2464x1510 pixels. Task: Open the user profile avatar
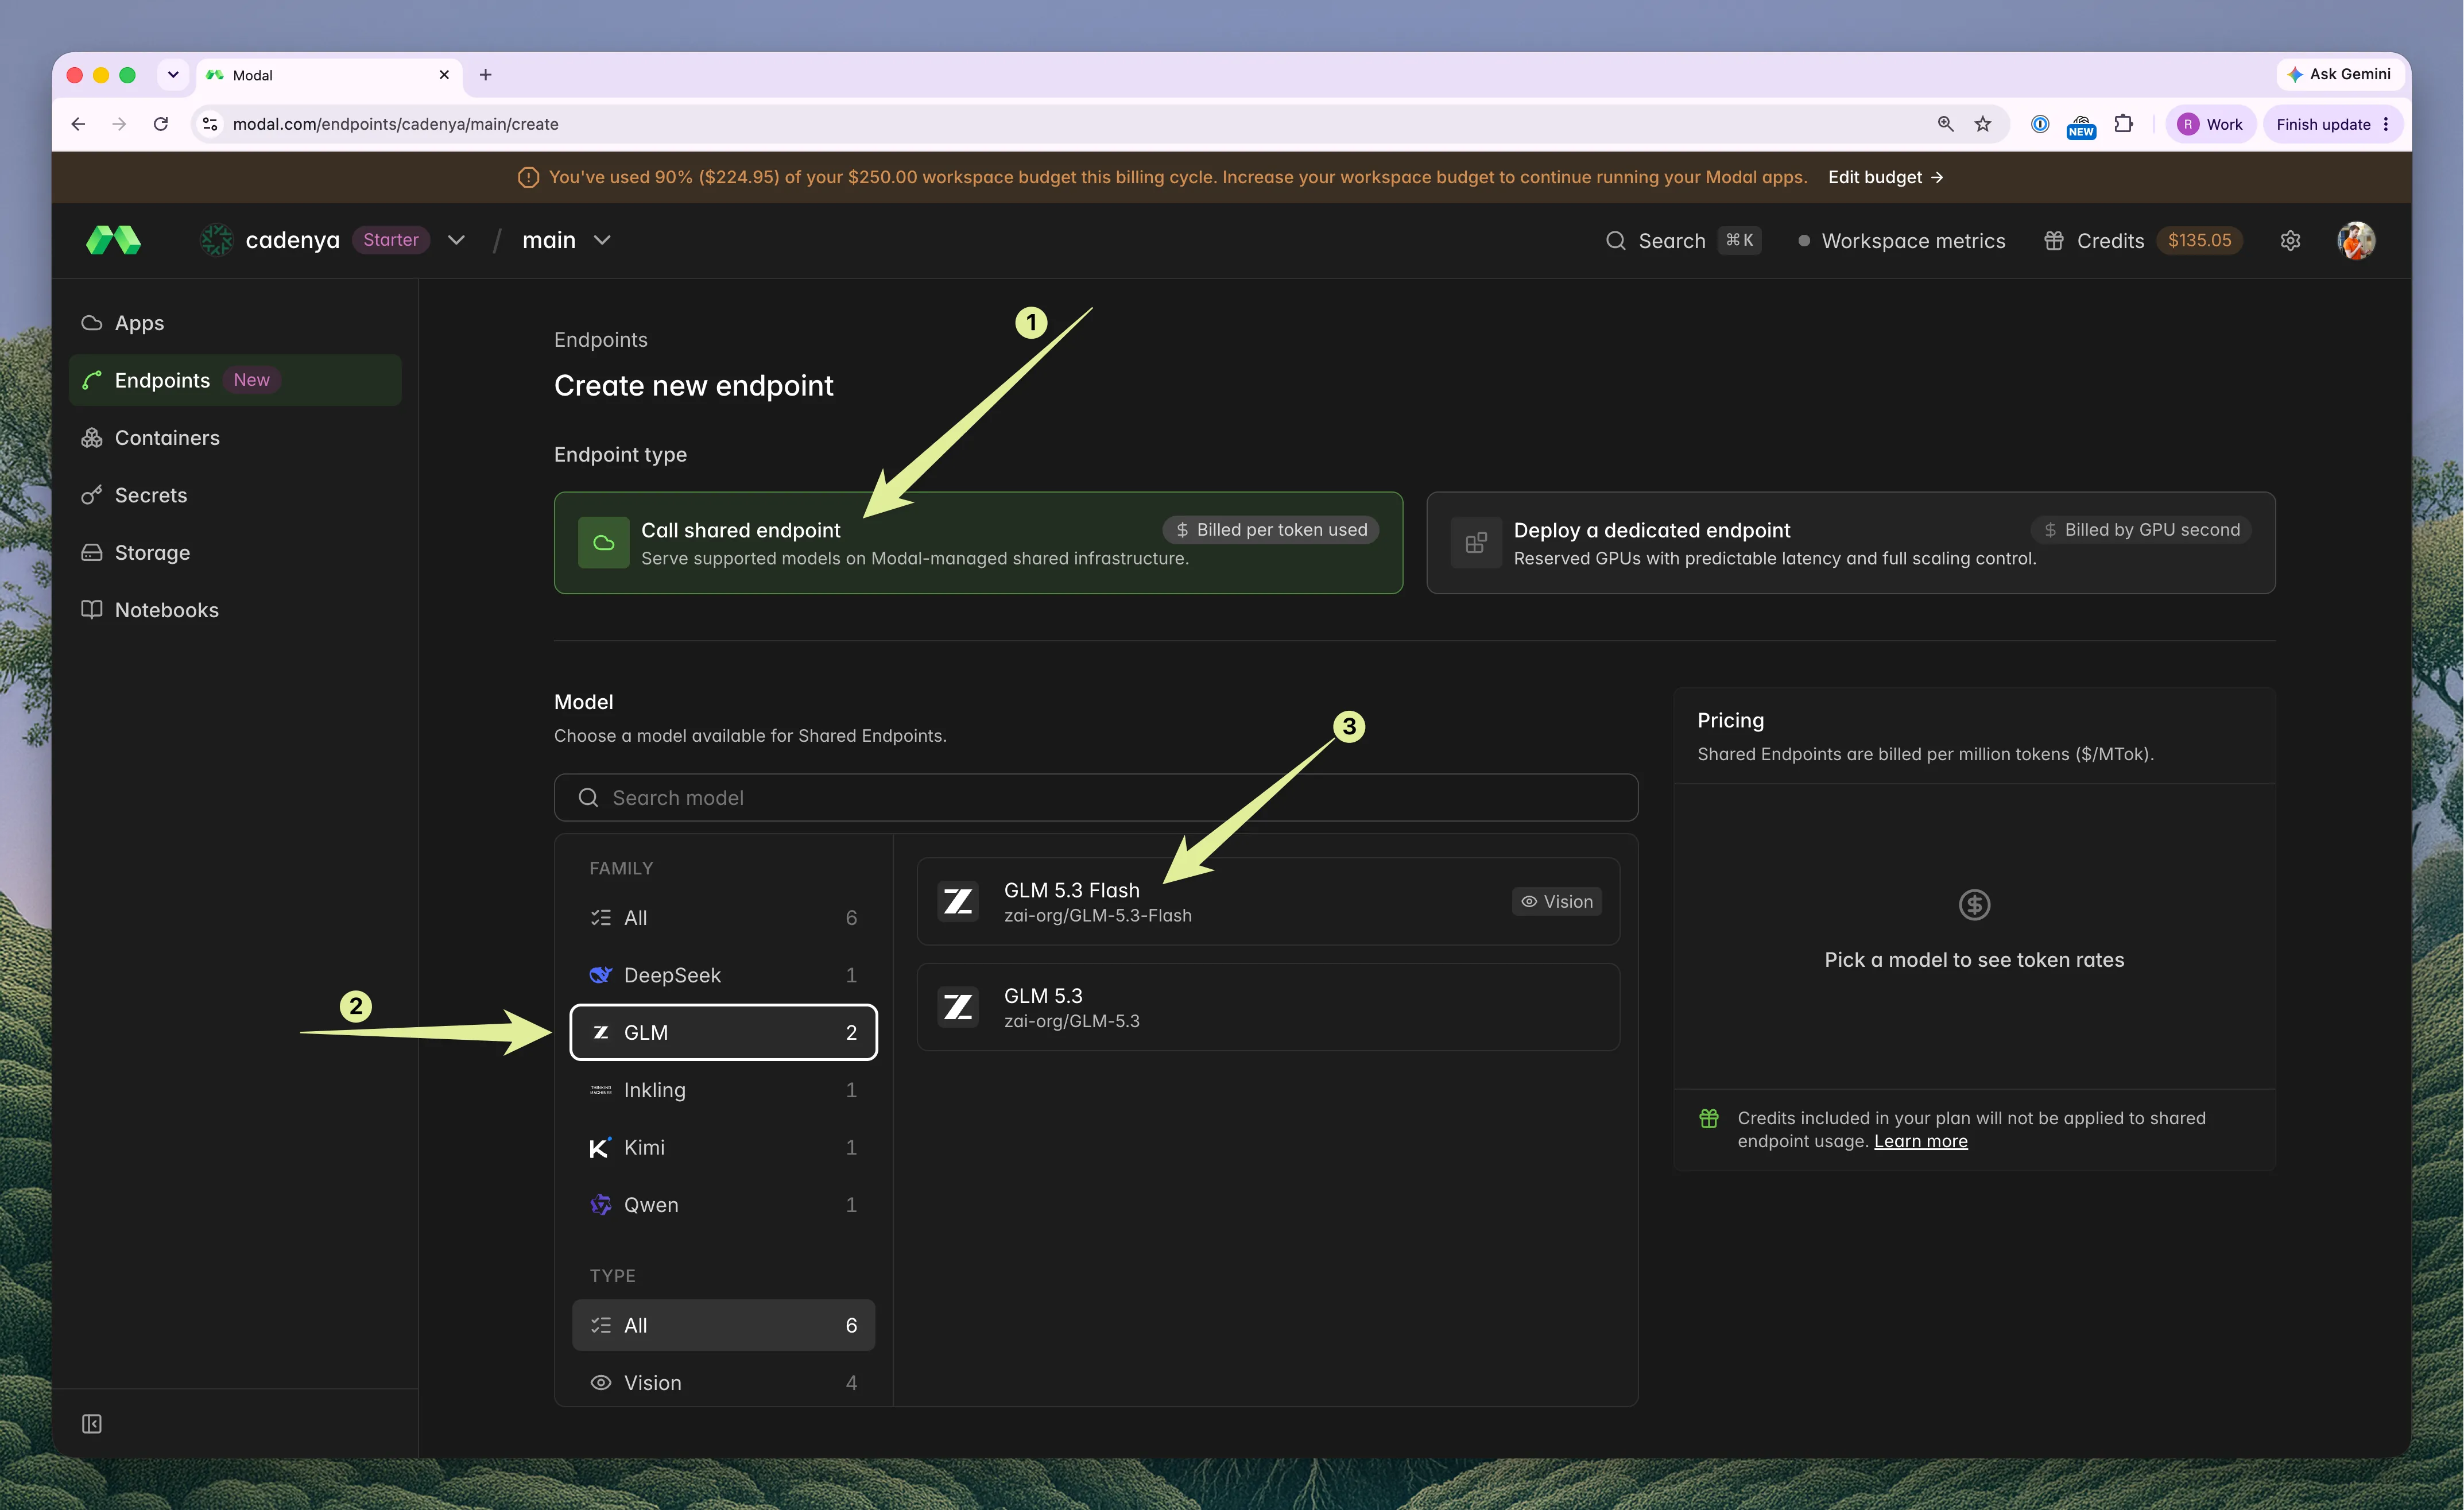pyautogui.click(x=2356, y=240)
